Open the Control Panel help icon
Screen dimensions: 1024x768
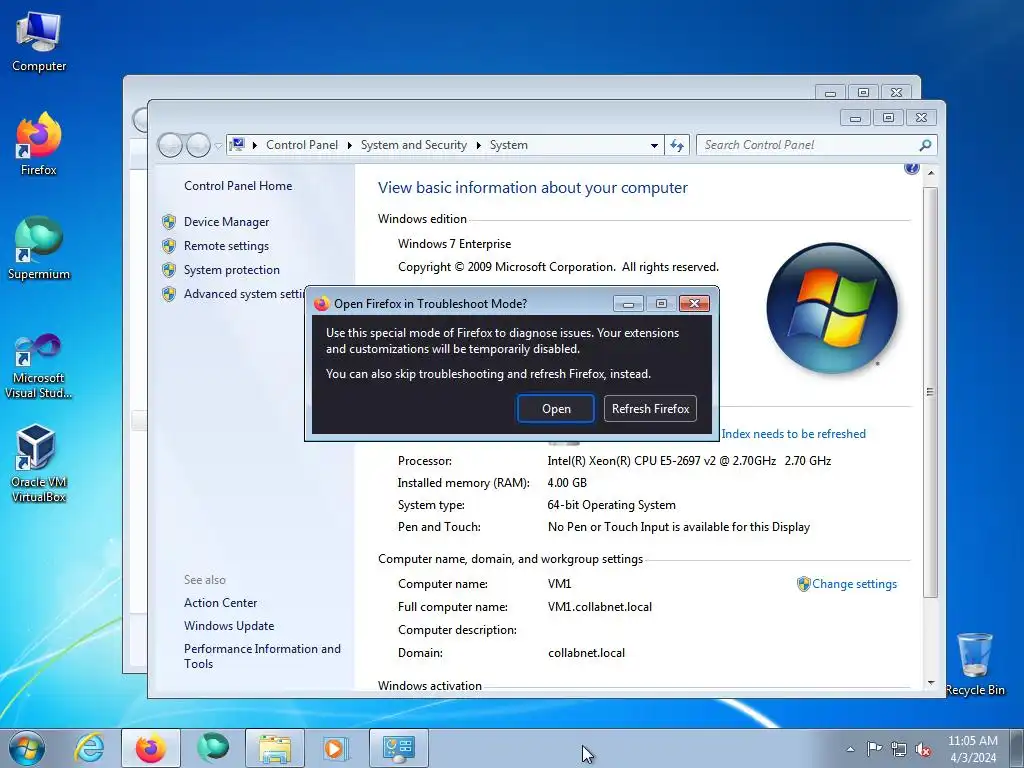[x=912, y=168]
